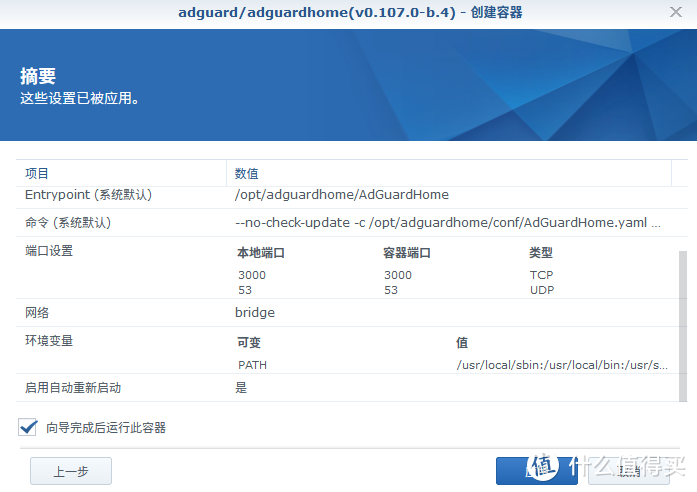Screen dimensions: 697x492
Task: Click the 'bridge' network value
Action: click(x=255, y=313)
